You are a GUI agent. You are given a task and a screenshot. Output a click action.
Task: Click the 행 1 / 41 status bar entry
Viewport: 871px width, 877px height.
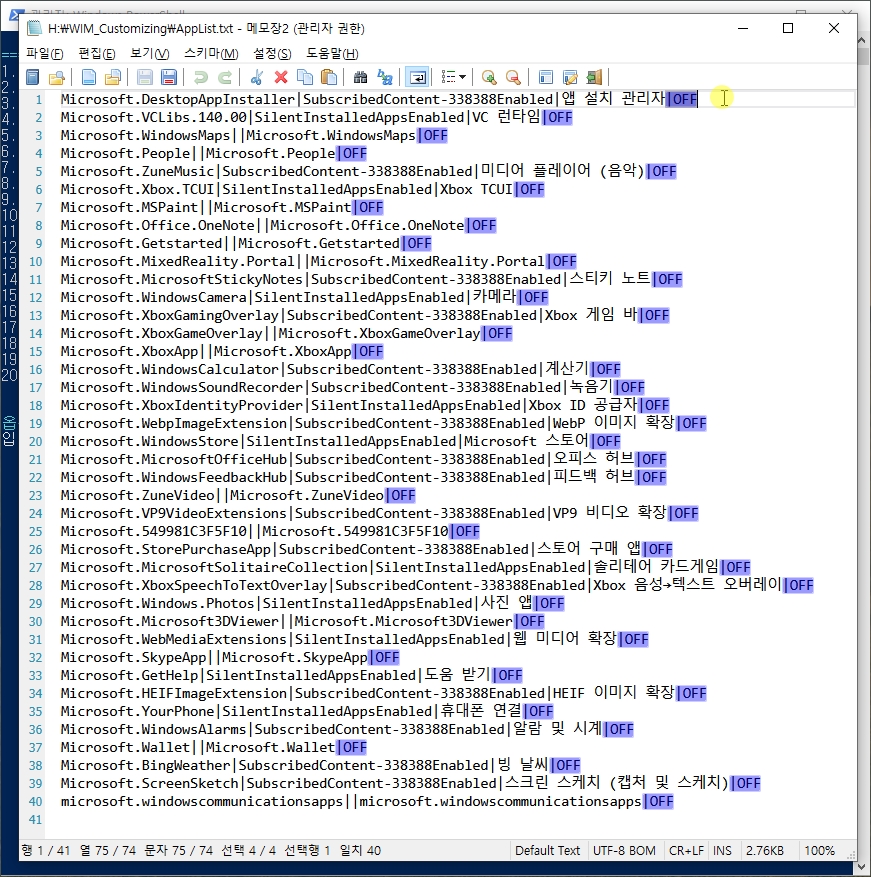46,851
